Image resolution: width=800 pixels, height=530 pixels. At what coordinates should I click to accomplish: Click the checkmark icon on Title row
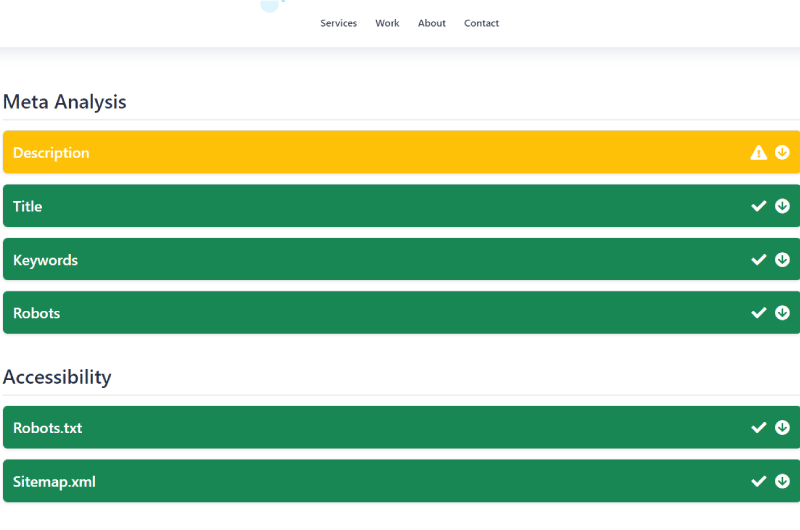pyautogui.click(x=759, y=206)
